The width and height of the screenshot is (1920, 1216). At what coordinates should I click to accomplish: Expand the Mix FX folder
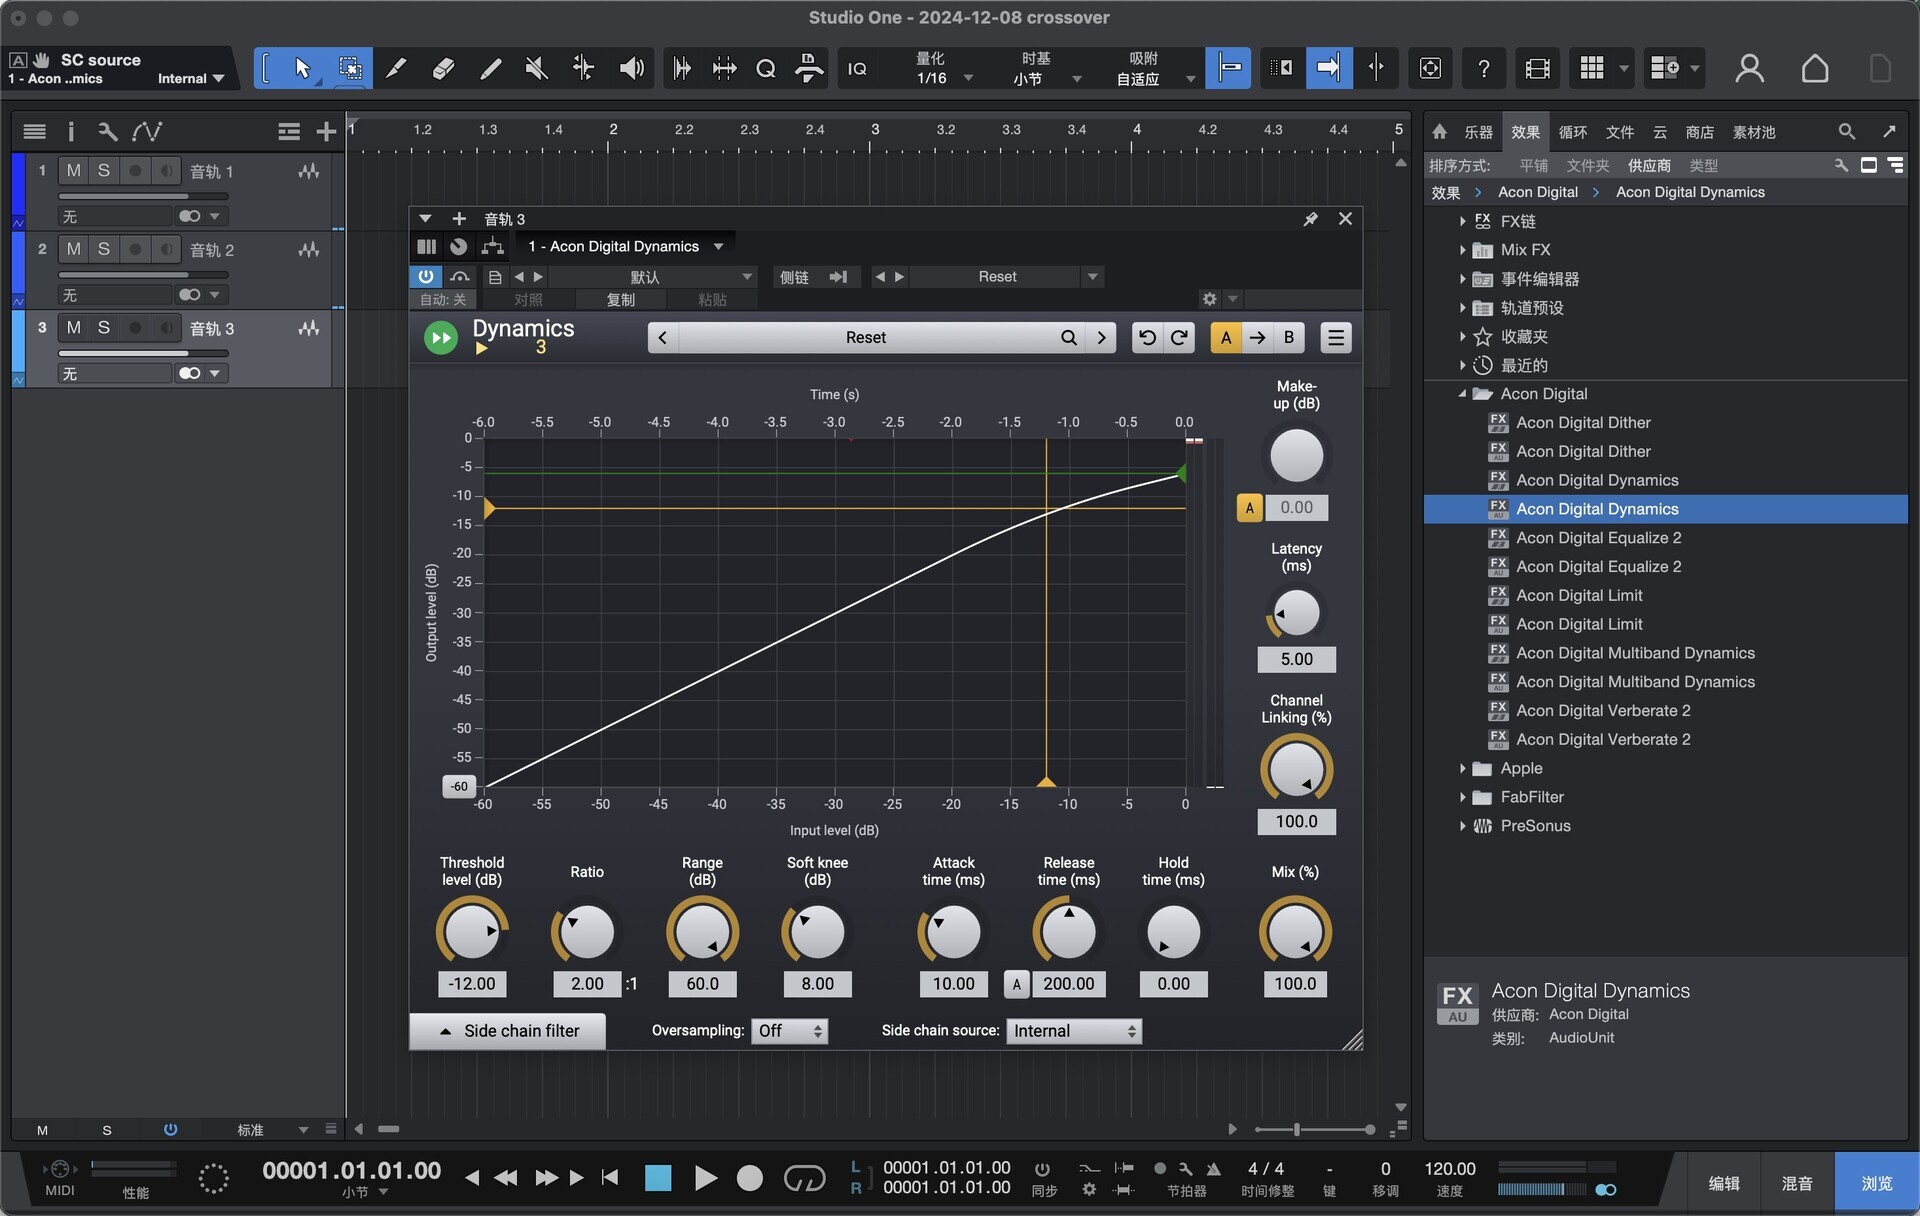[1462, 250]
